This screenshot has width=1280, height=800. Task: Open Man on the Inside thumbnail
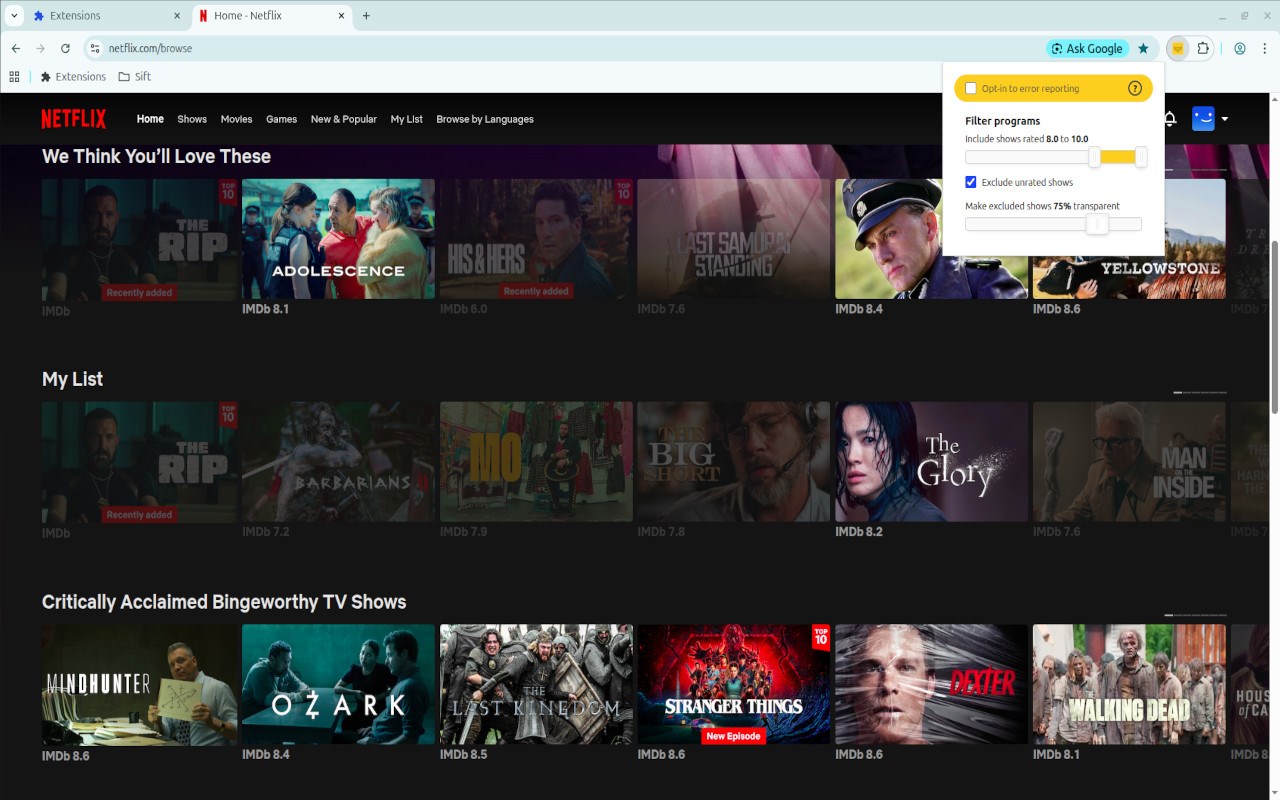coord(1129,462)
